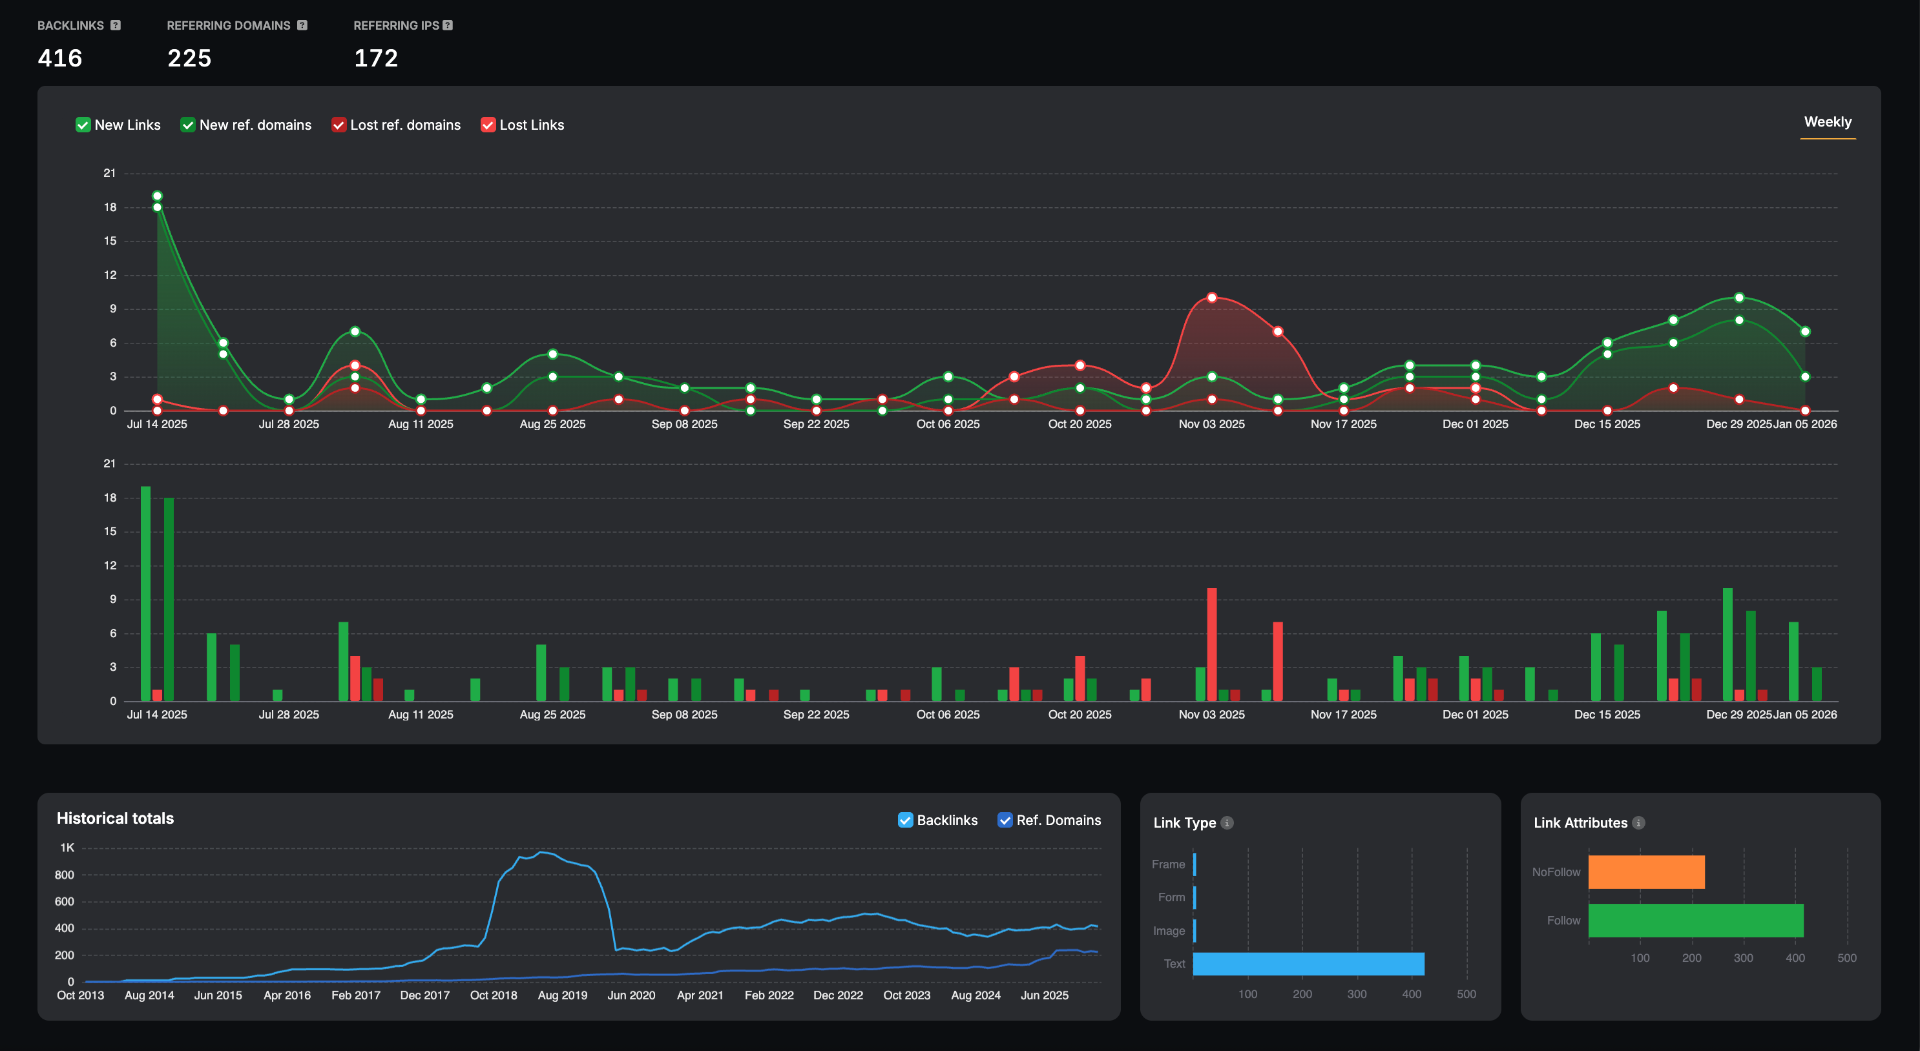The height and width of the screenshot is (1051, 1920).
Task: Disable the Lost ref. domains series
Action: click(339, 125)
